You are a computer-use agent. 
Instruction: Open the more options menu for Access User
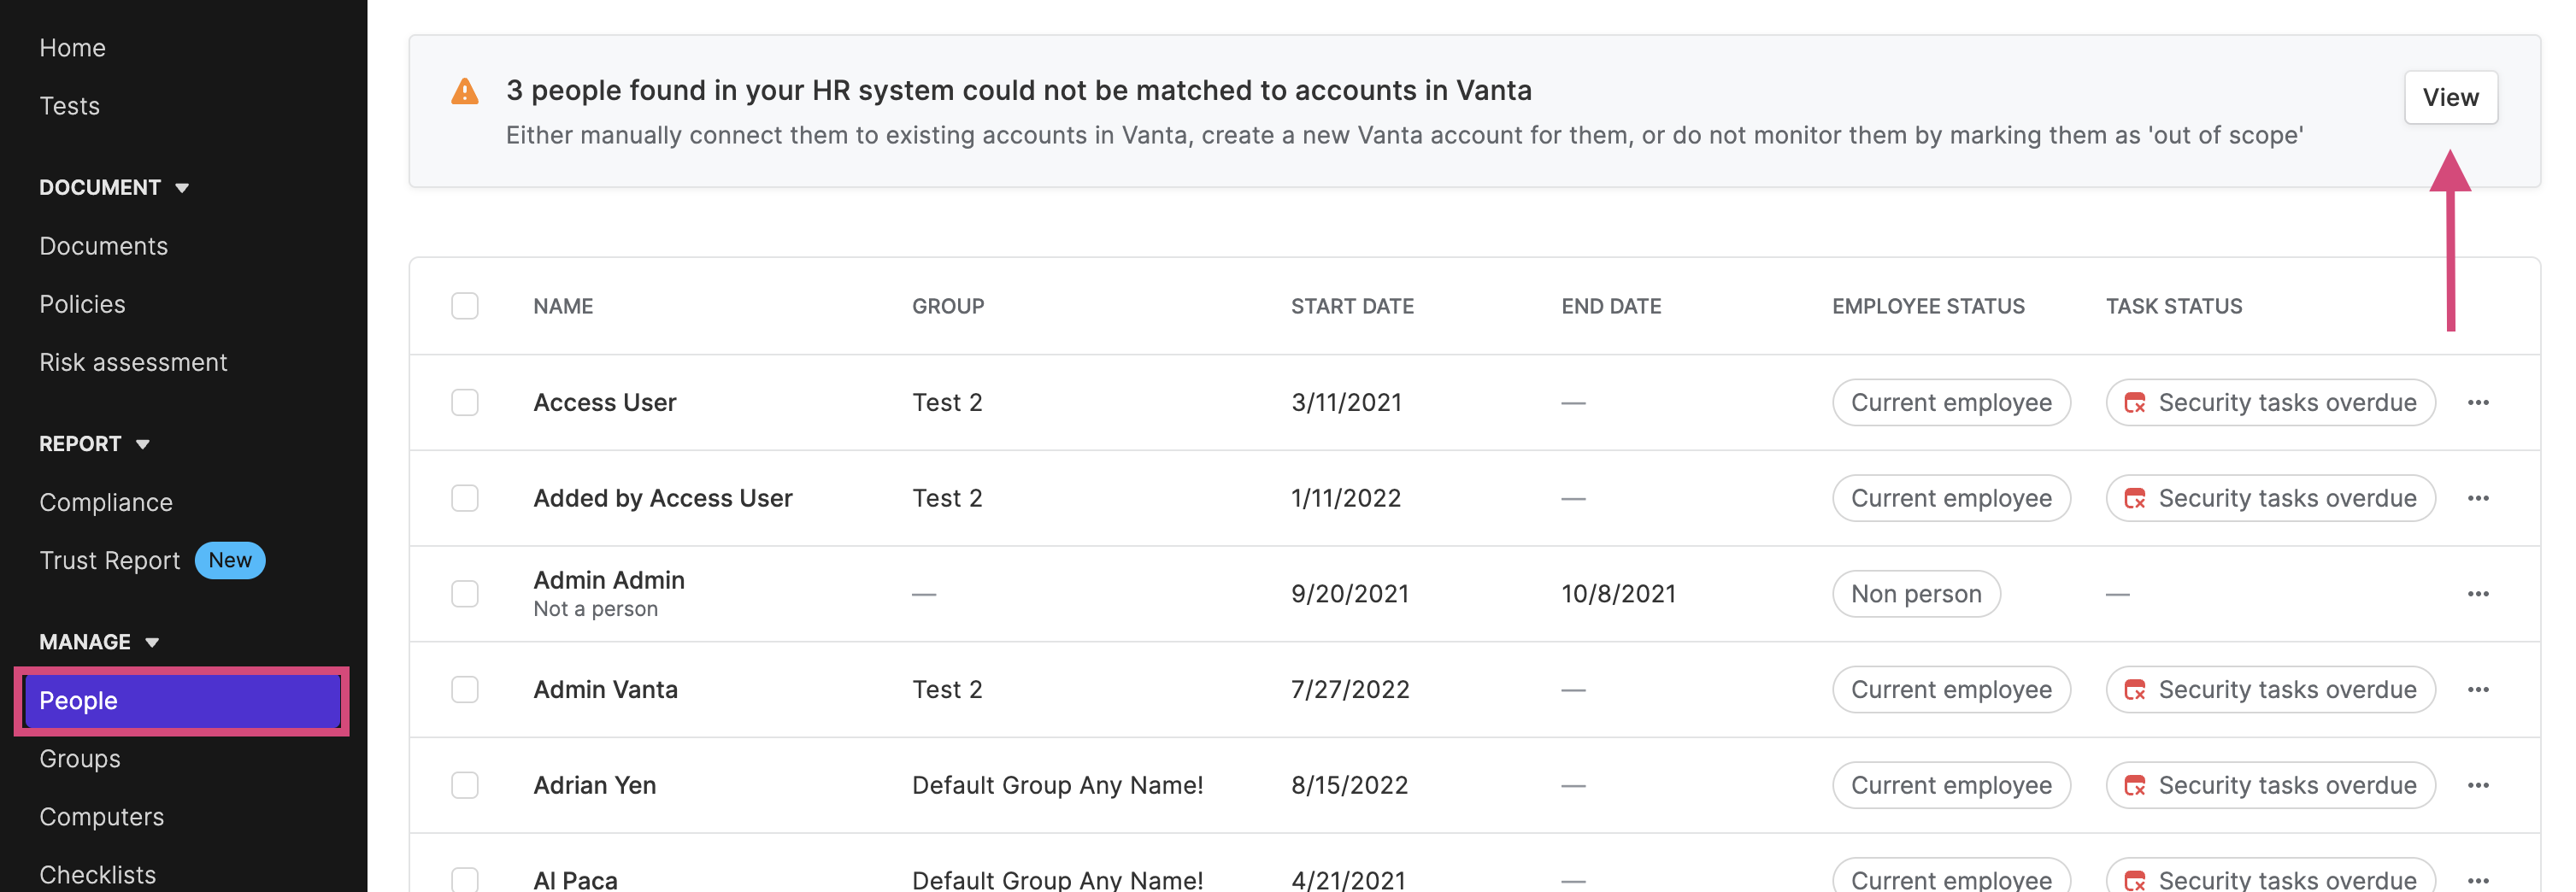(2477, 403)
